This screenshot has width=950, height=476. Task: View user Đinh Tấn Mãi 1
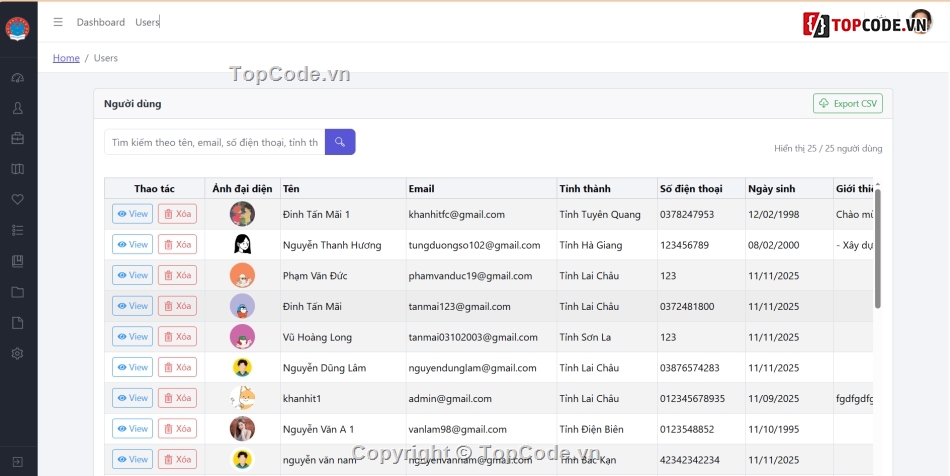[132, 214]
